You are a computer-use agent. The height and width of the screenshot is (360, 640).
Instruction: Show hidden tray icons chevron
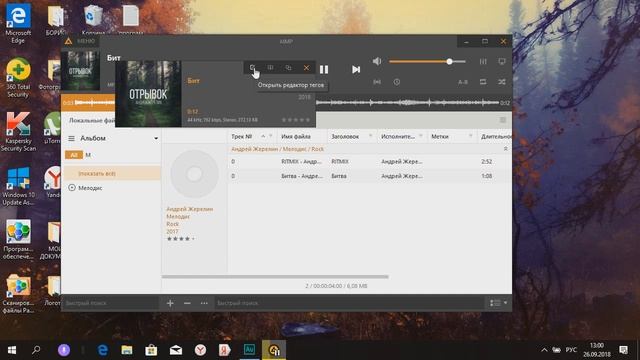(544, 350)
